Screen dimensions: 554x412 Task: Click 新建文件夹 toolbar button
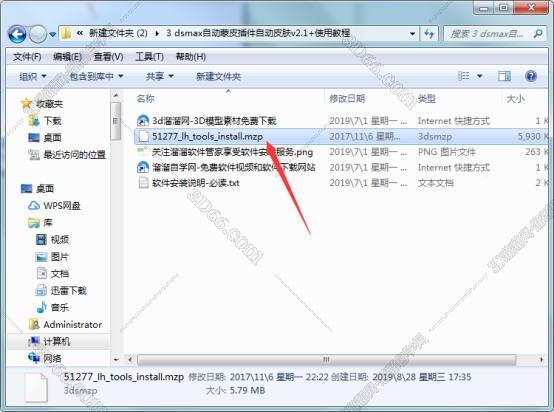click(x=218, y=76)
